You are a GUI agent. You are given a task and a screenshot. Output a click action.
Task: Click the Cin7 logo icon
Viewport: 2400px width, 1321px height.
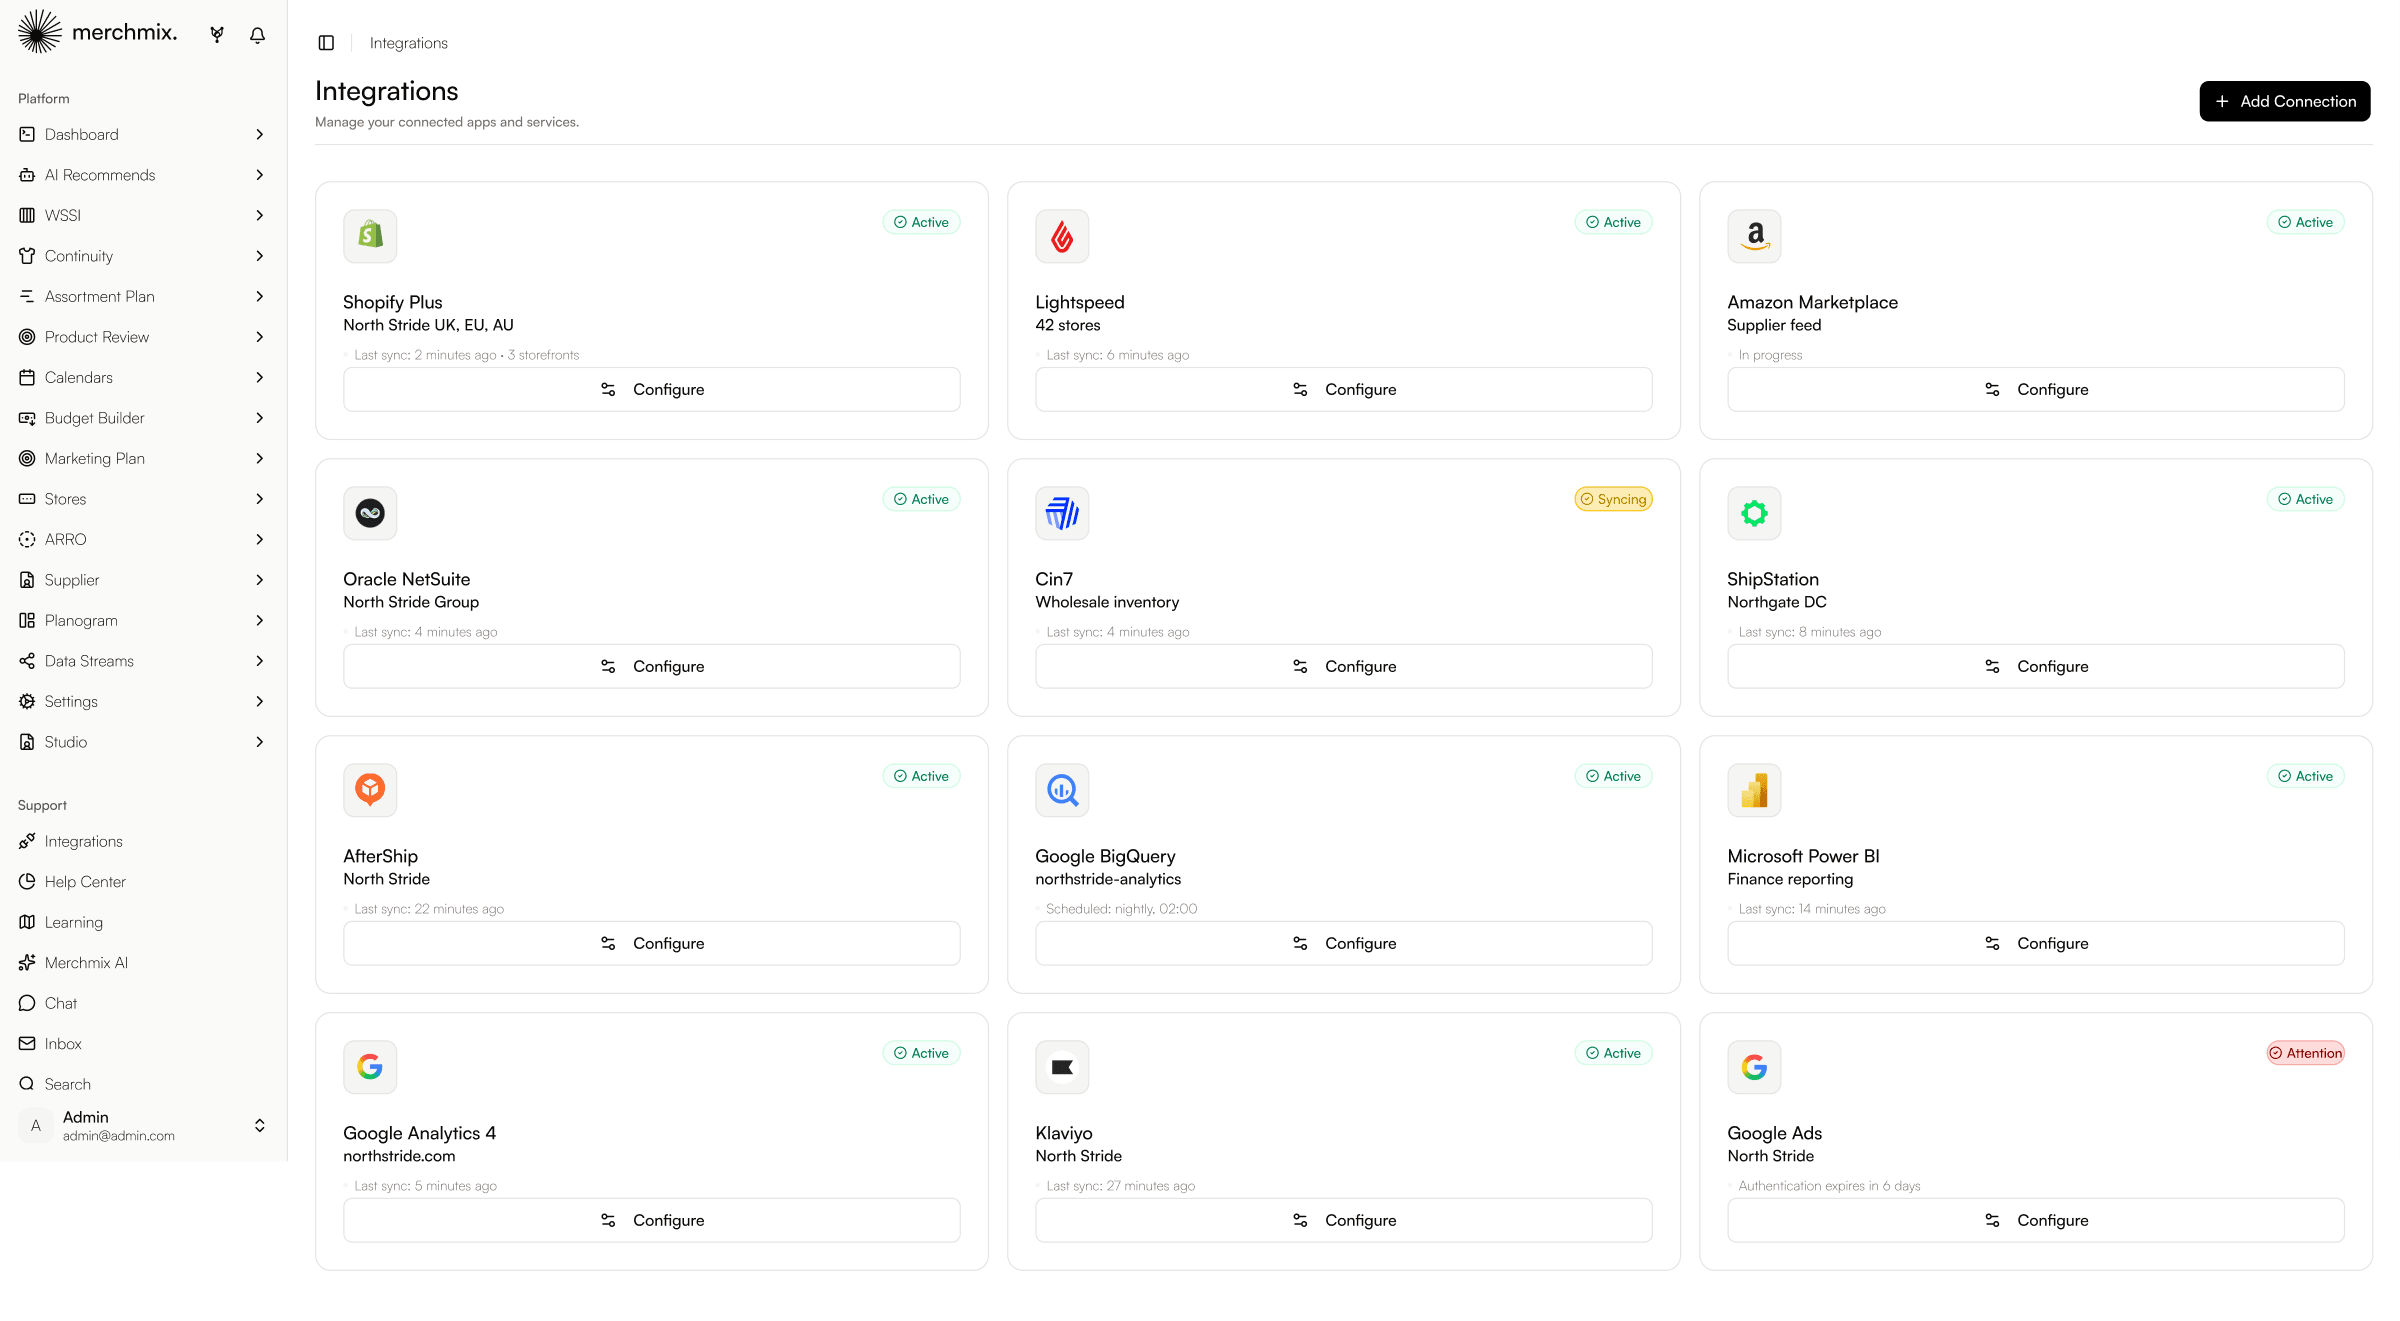[x=1062, y=513]
